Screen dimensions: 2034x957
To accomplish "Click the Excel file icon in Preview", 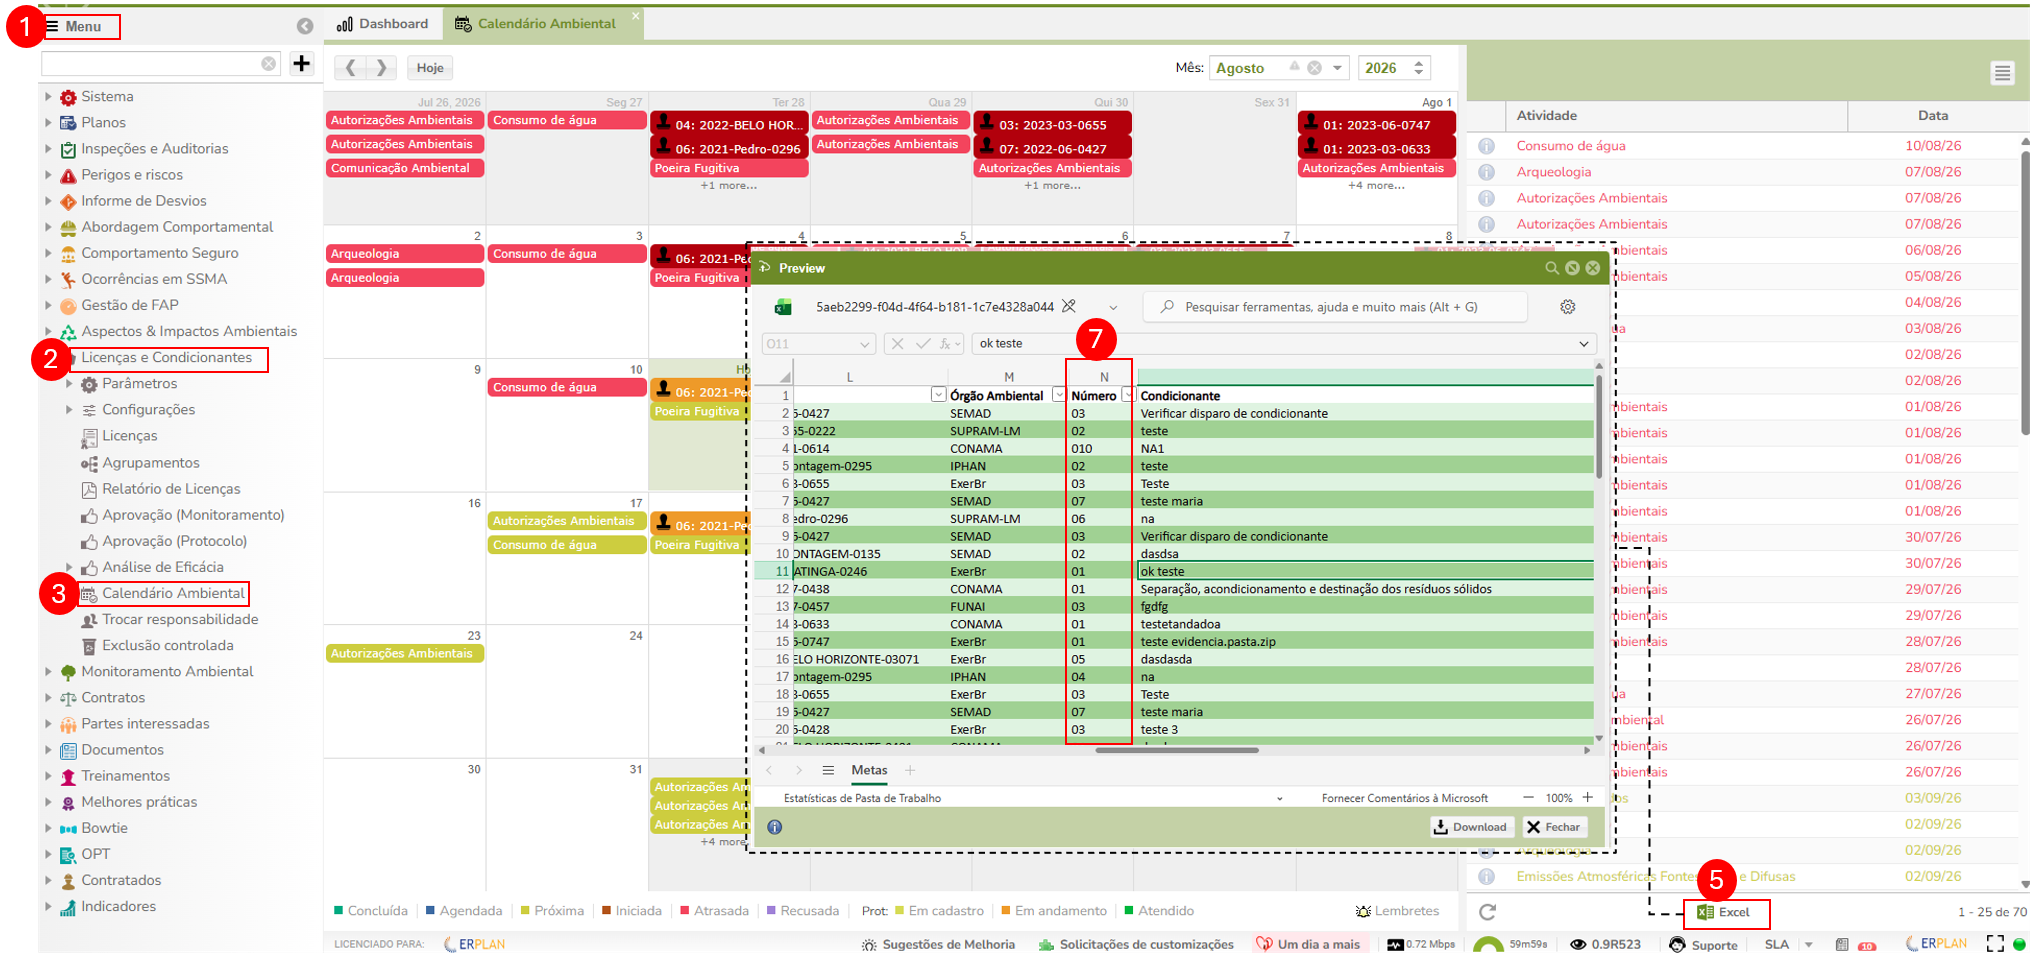I will 783,307.
